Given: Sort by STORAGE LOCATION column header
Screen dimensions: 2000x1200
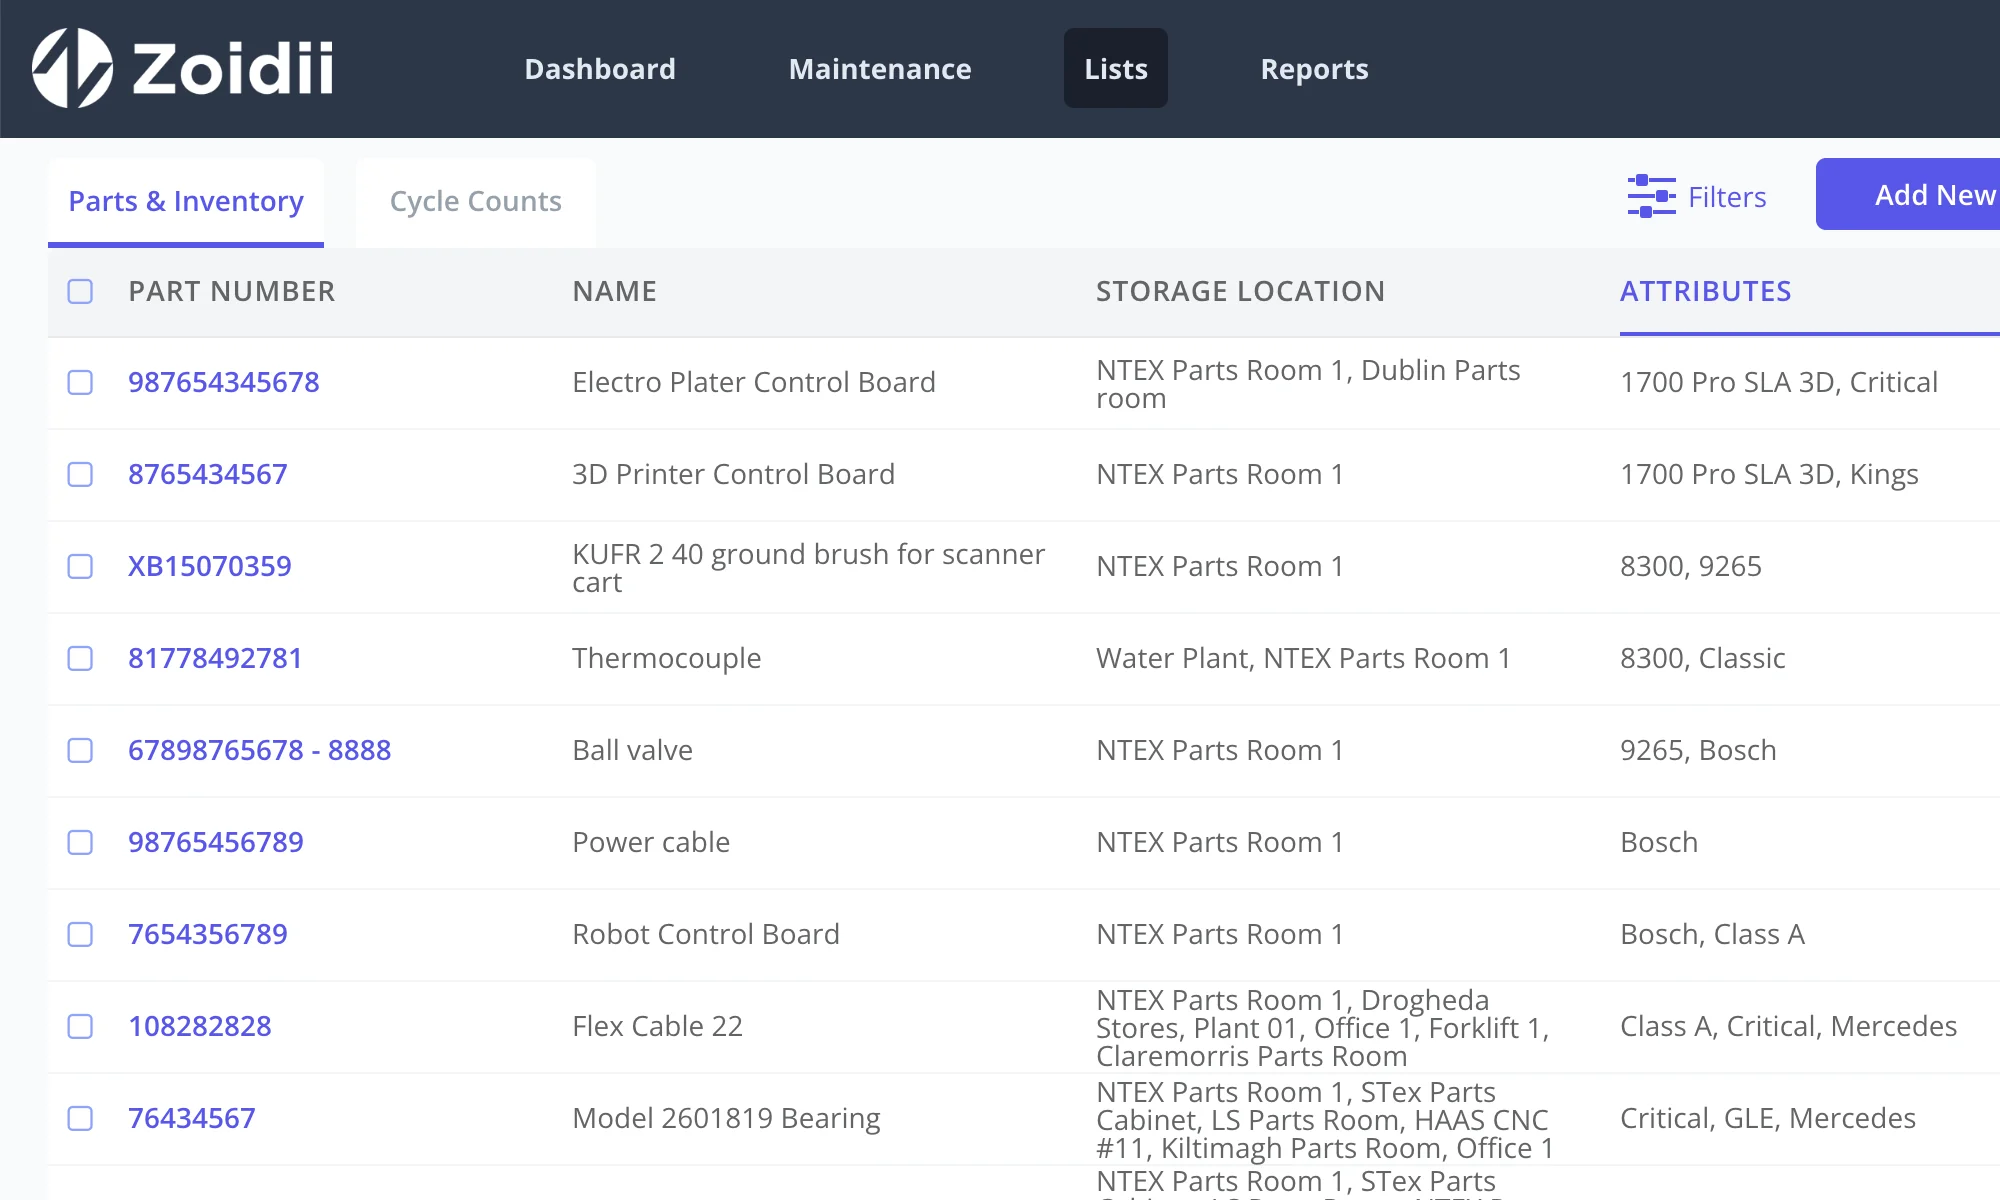Looking at the screenshot, I should 1241,291.
